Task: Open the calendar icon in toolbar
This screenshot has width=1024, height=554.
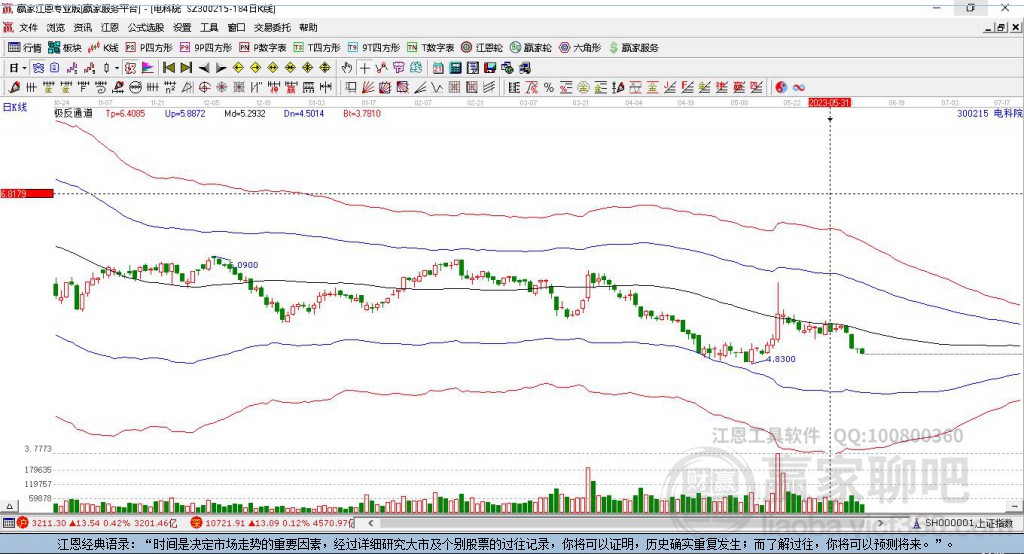Action: [438, 68]
